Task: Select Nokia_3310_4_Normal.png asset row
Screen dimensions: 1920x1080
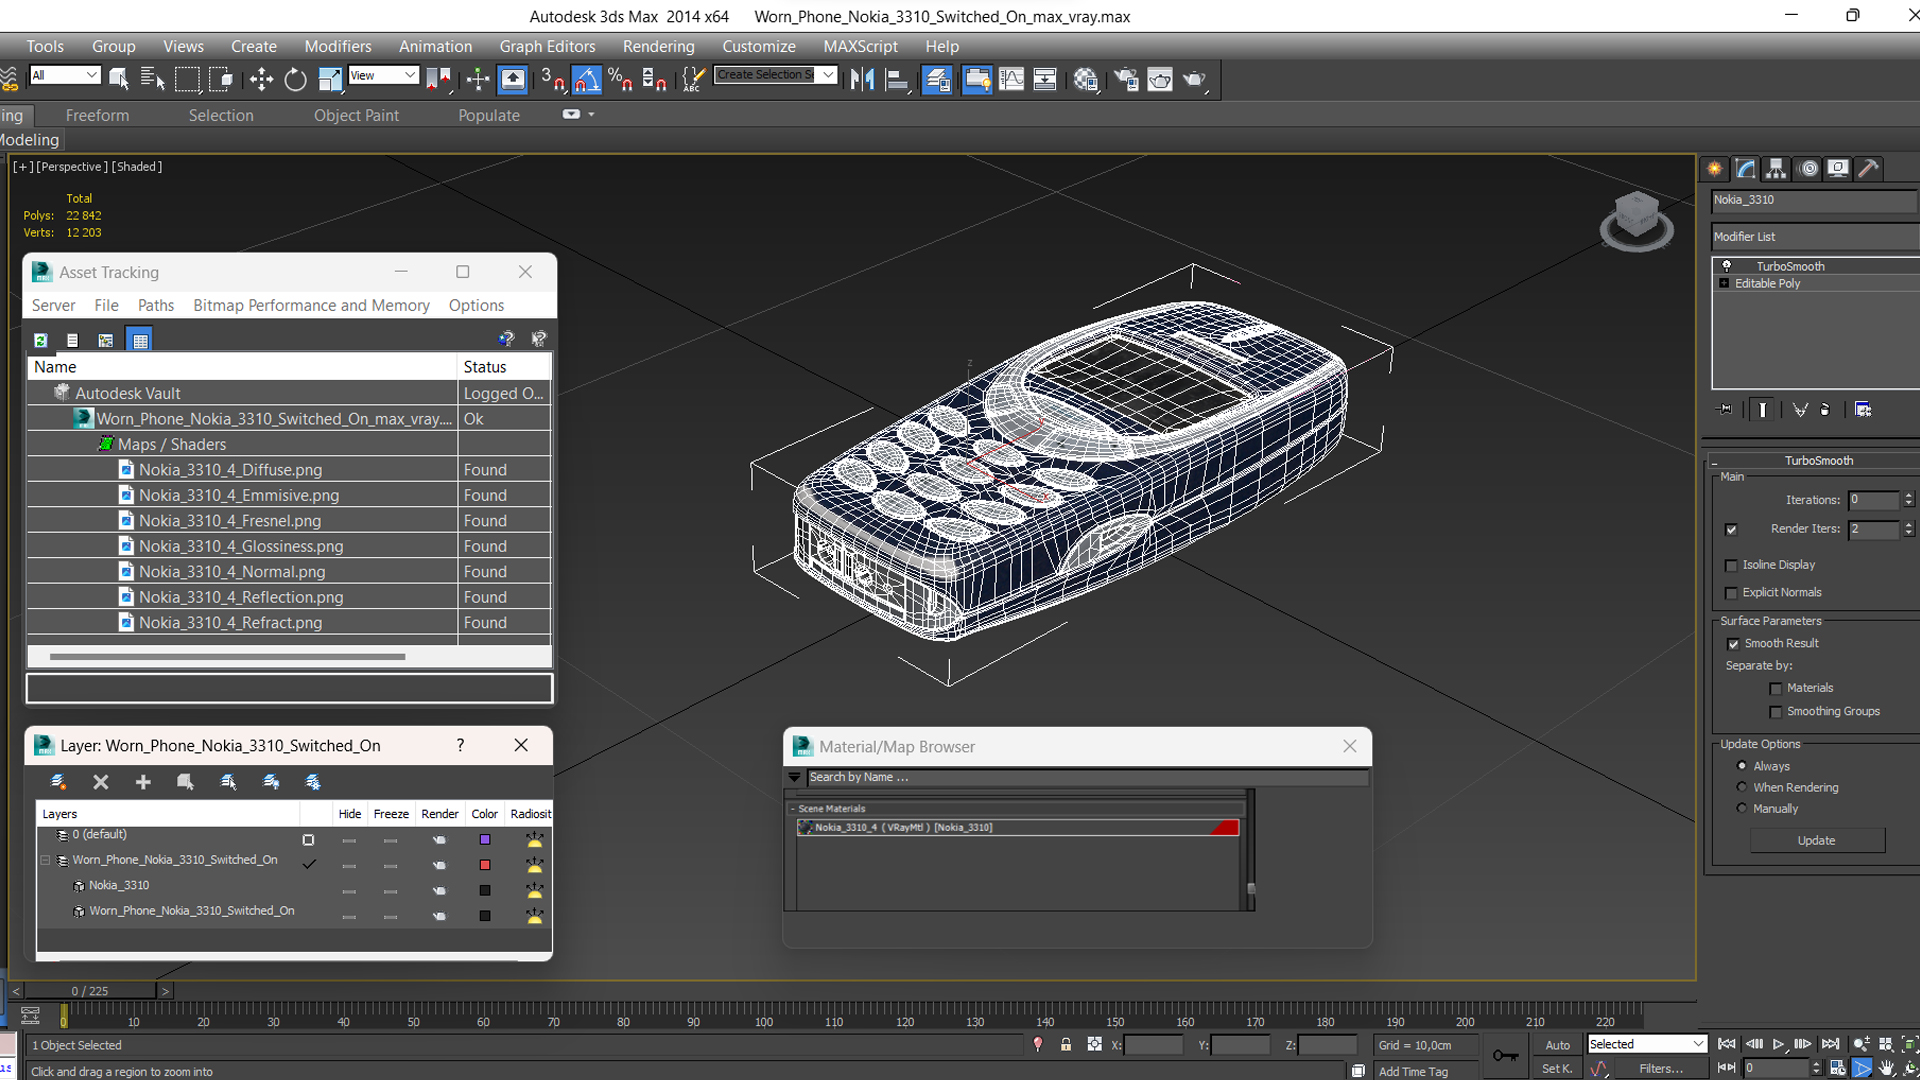Action: pos(289,571)
